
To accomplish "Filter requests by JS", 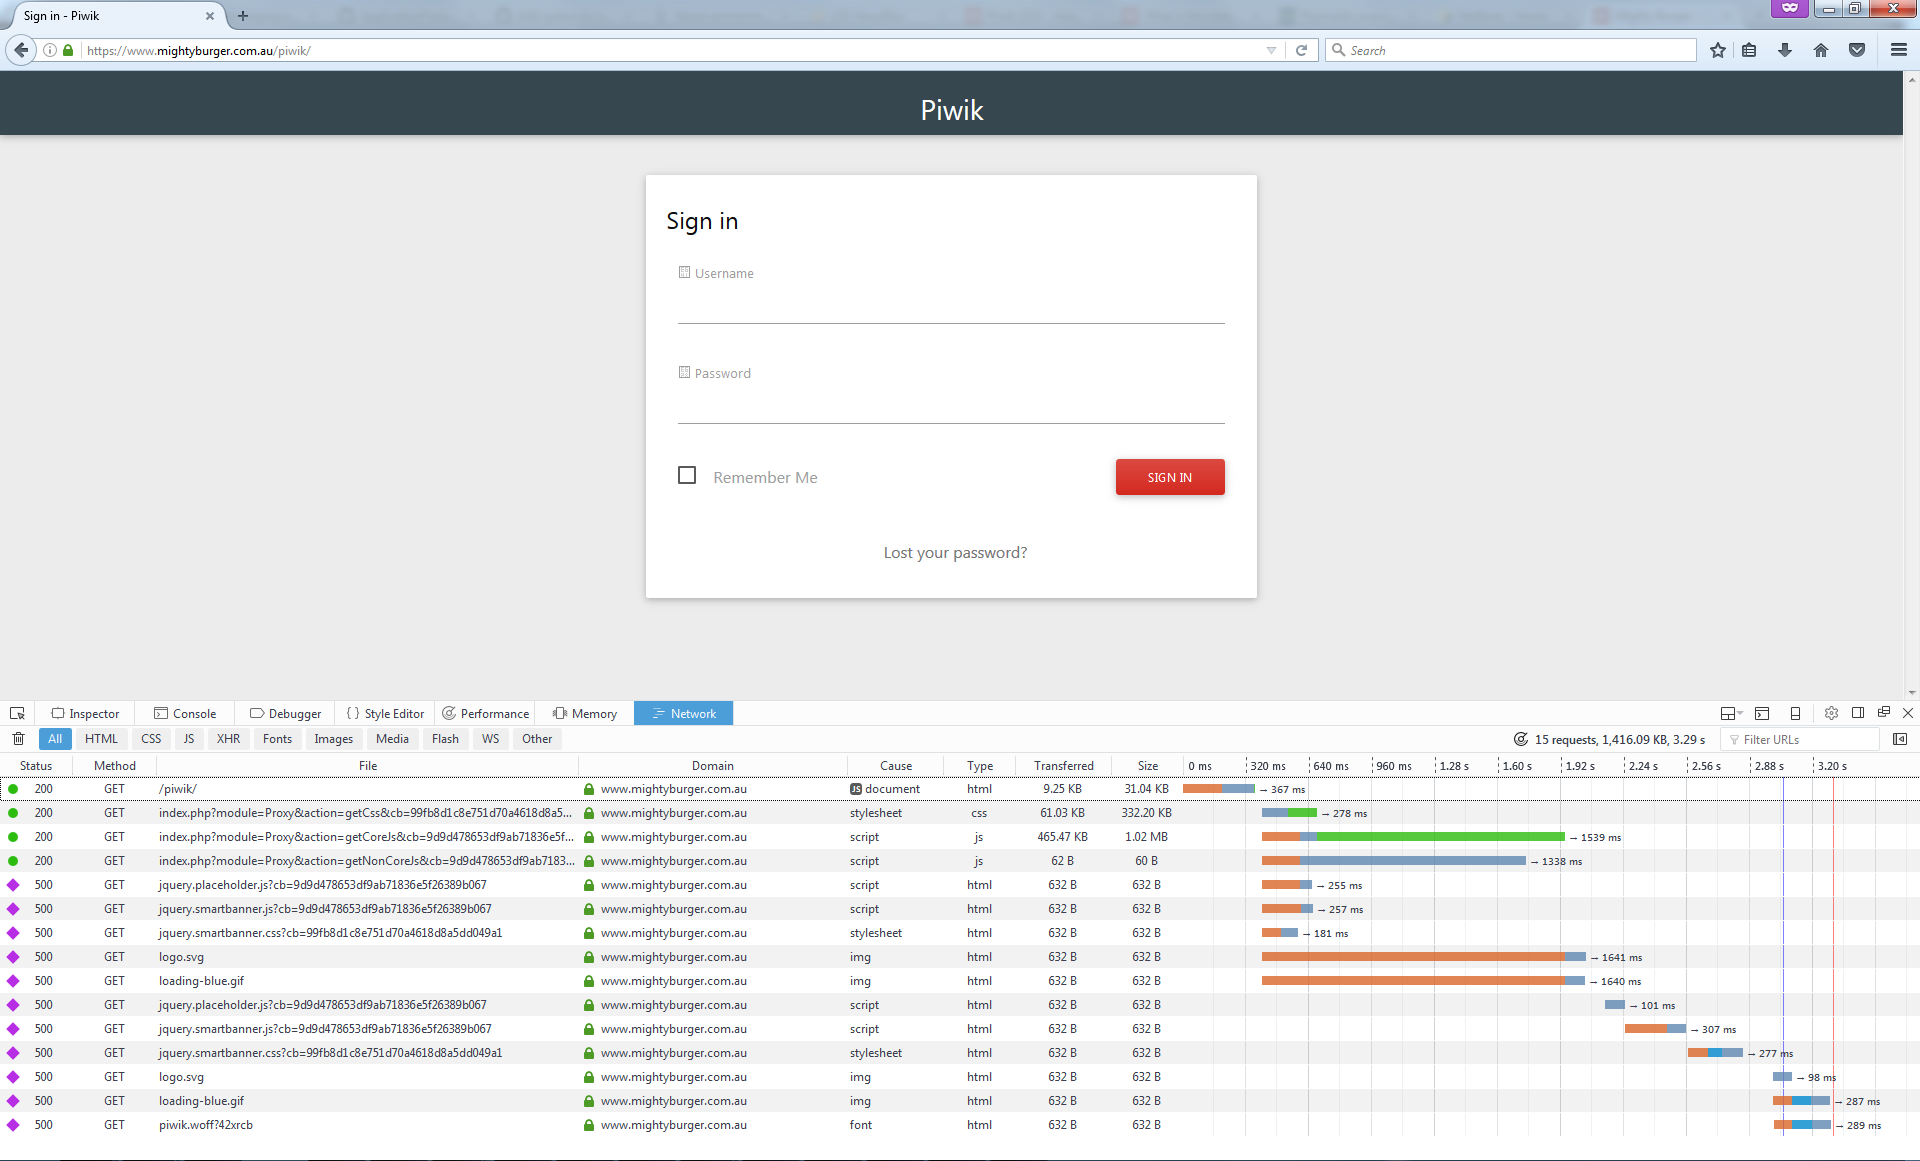I will 189,739.
